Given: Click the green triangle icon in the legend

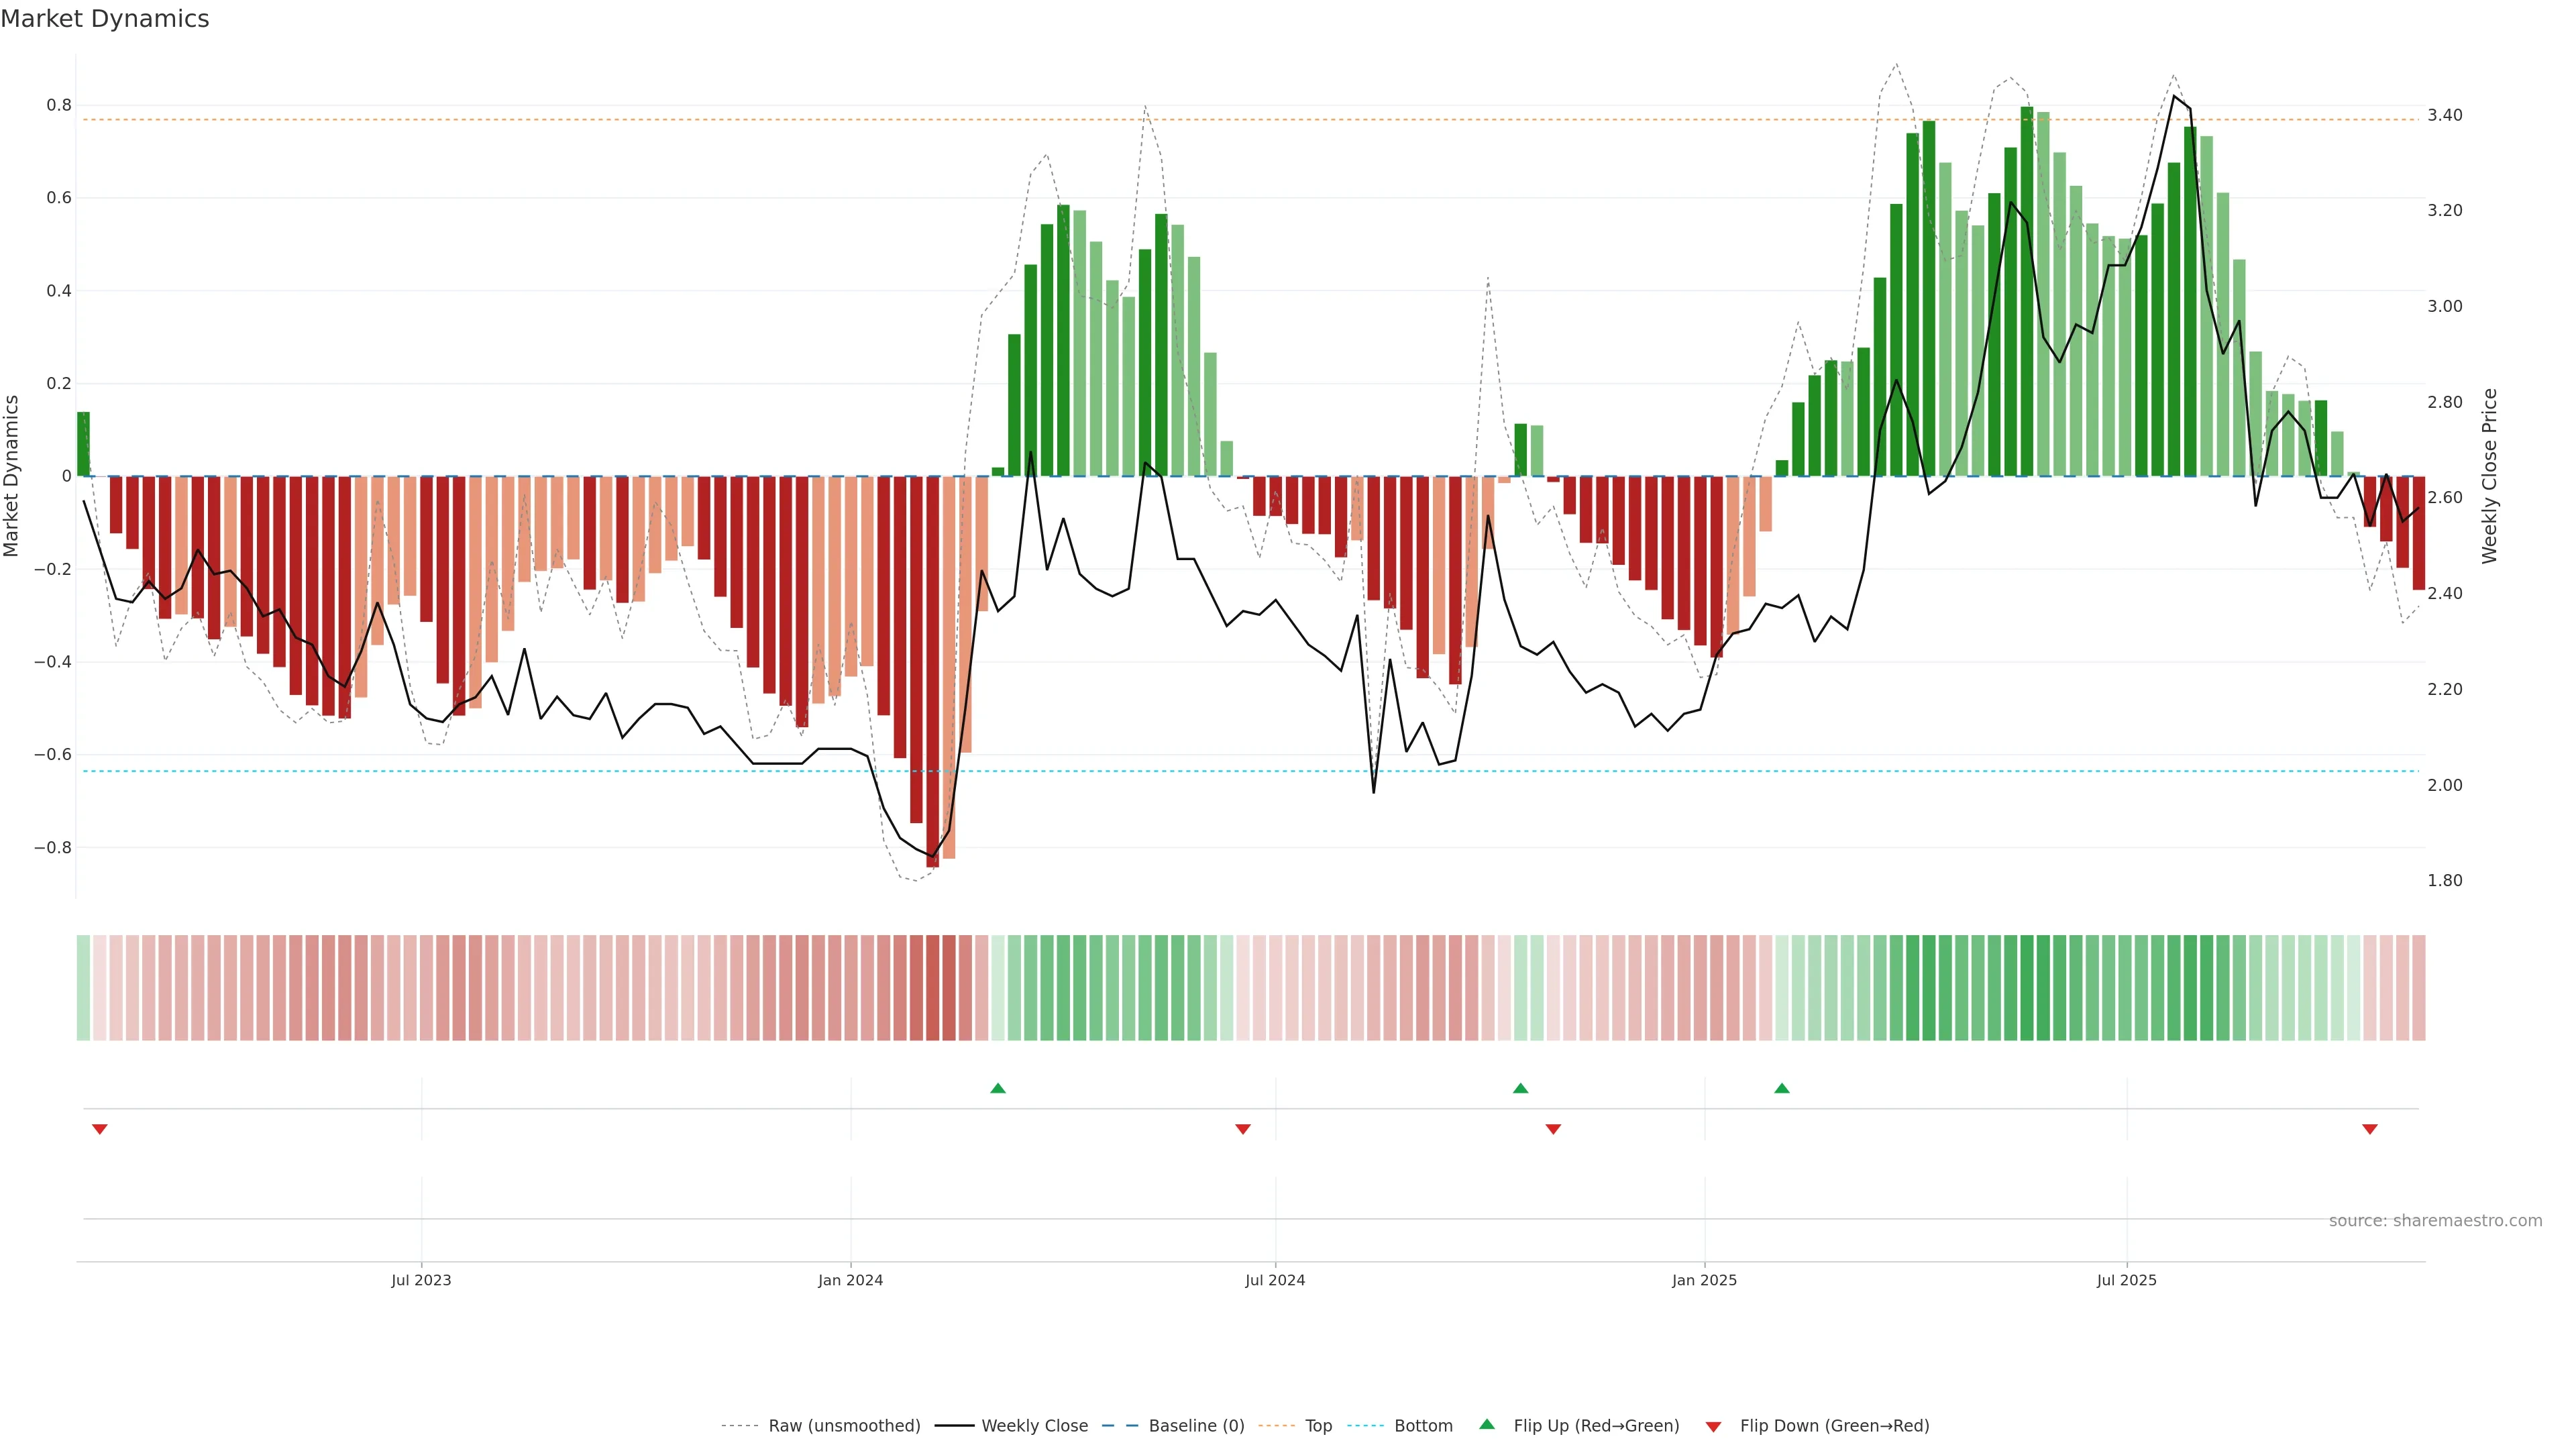Looking at the screenshot, I should 1487,1424.
